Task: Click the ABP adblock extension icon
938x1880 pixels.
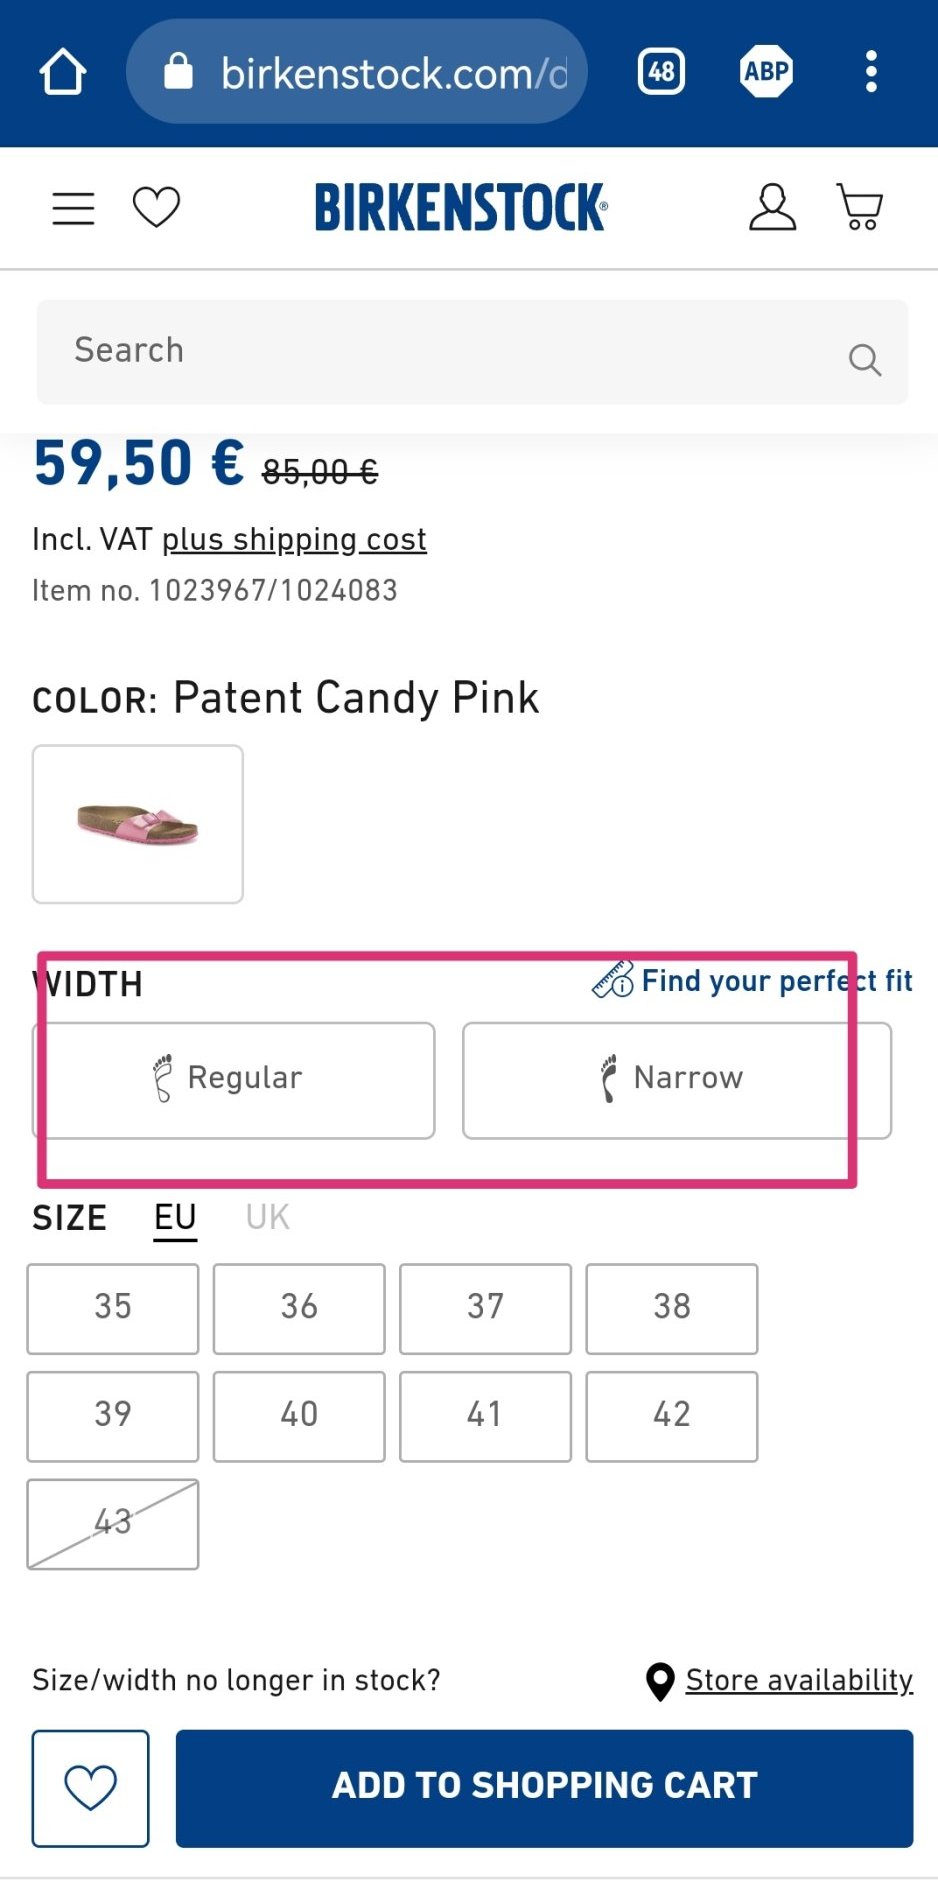Action: (767, 72)
